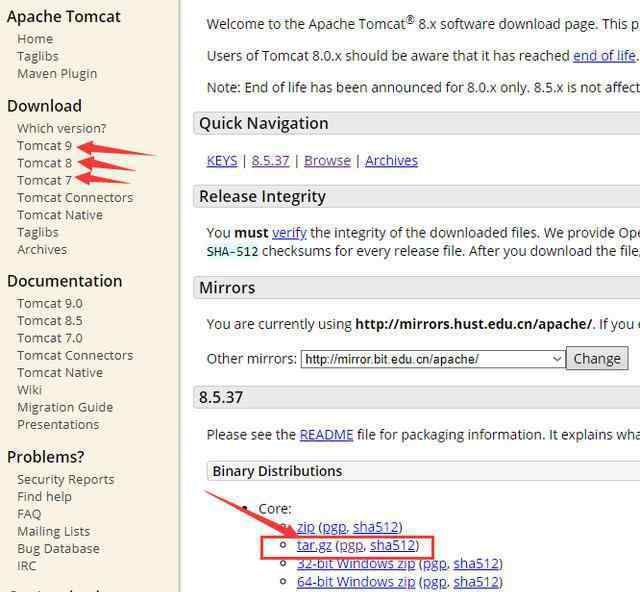Open pgp signature for tar.gz
The height and width of the screenshot is (592, 640).
click(x=351, y=546)
